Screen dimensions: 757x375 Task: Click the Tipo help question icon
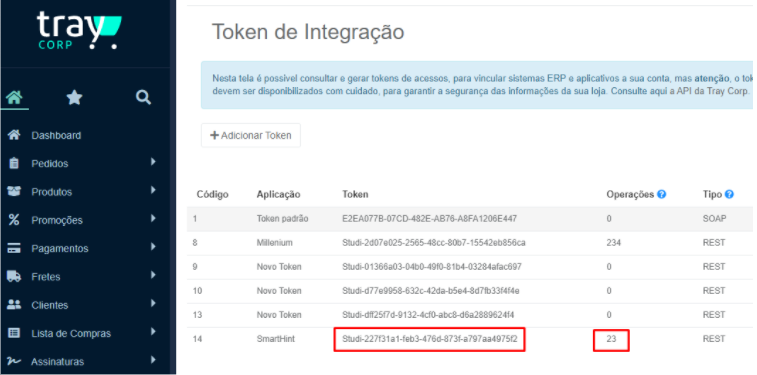[729, 194]
